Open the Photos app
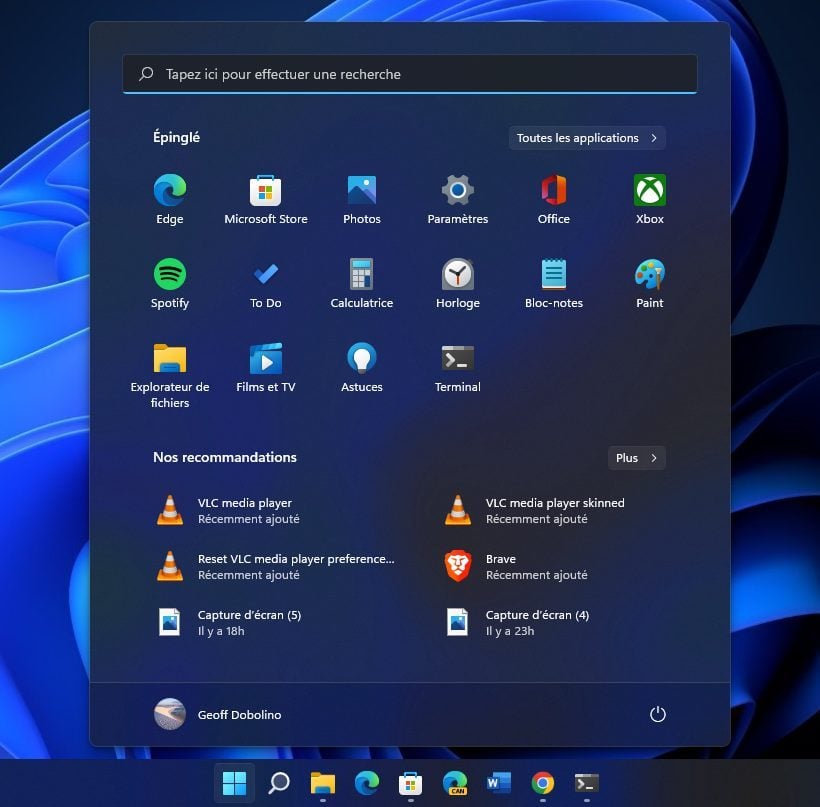The height and width of the screenshot is (807, 820). point(362,199)
